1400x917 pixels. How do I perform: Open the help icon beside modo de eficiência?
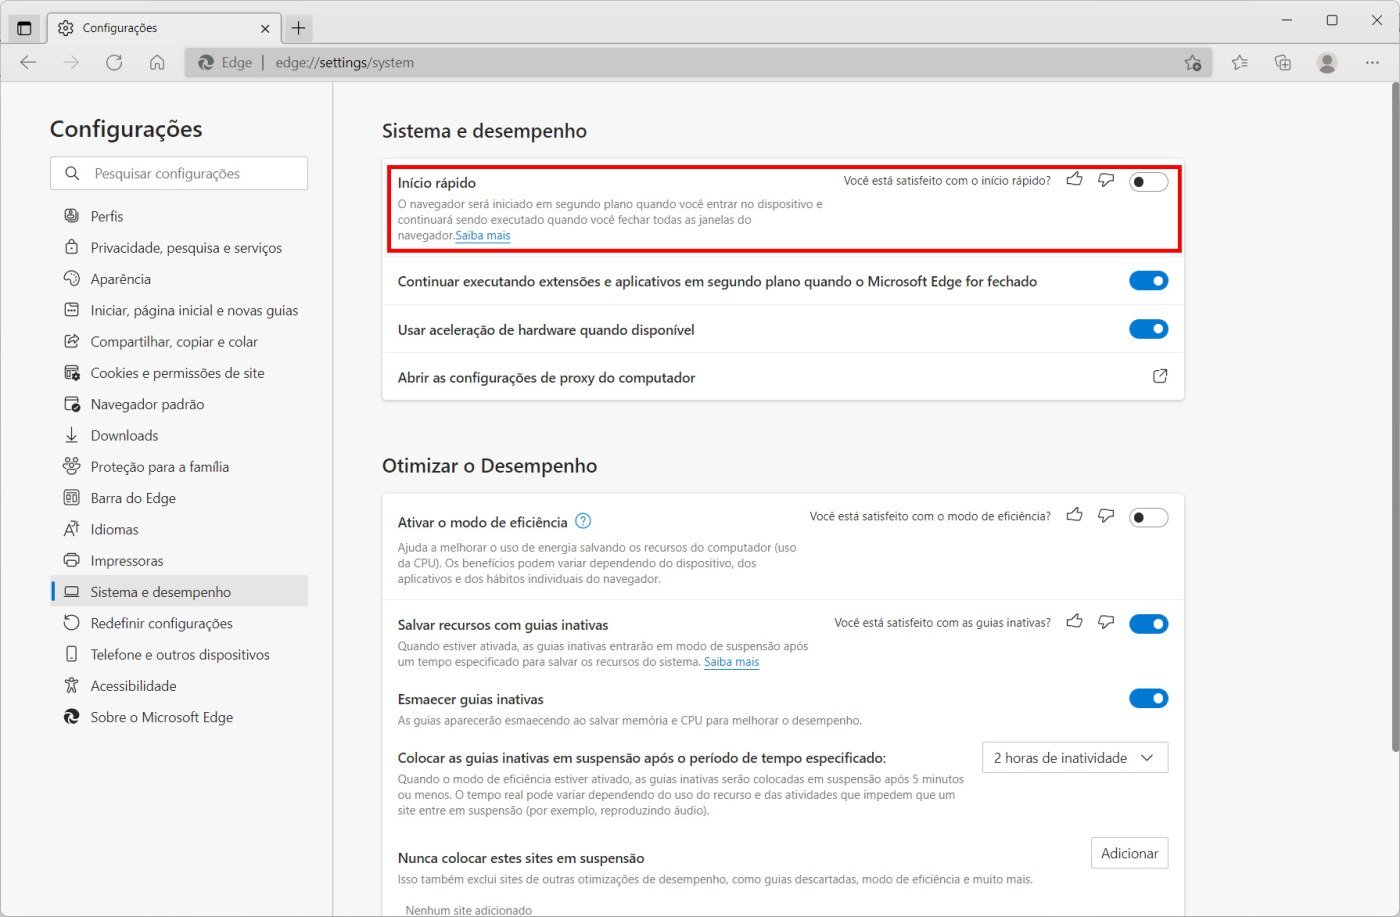click(x=584, y=521)
